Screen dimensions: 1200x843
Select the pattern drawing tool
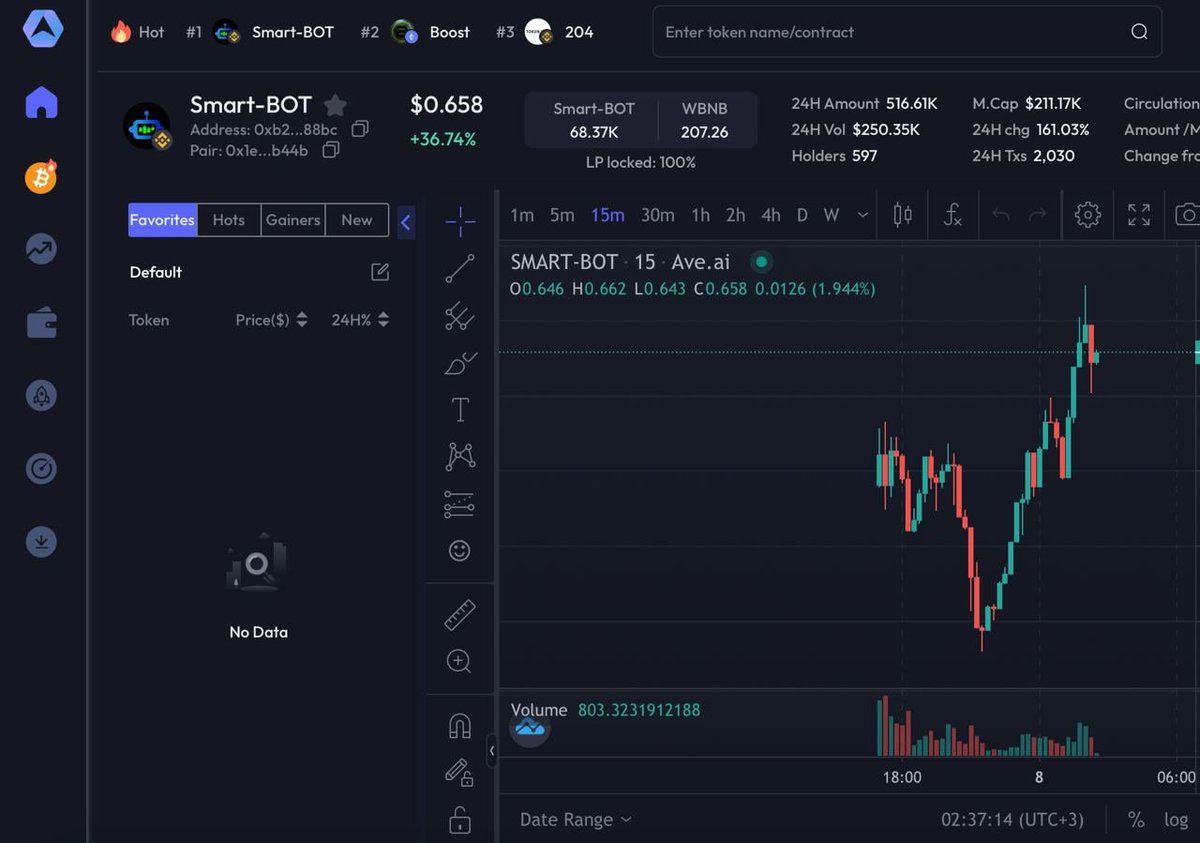tap(460, 457)
